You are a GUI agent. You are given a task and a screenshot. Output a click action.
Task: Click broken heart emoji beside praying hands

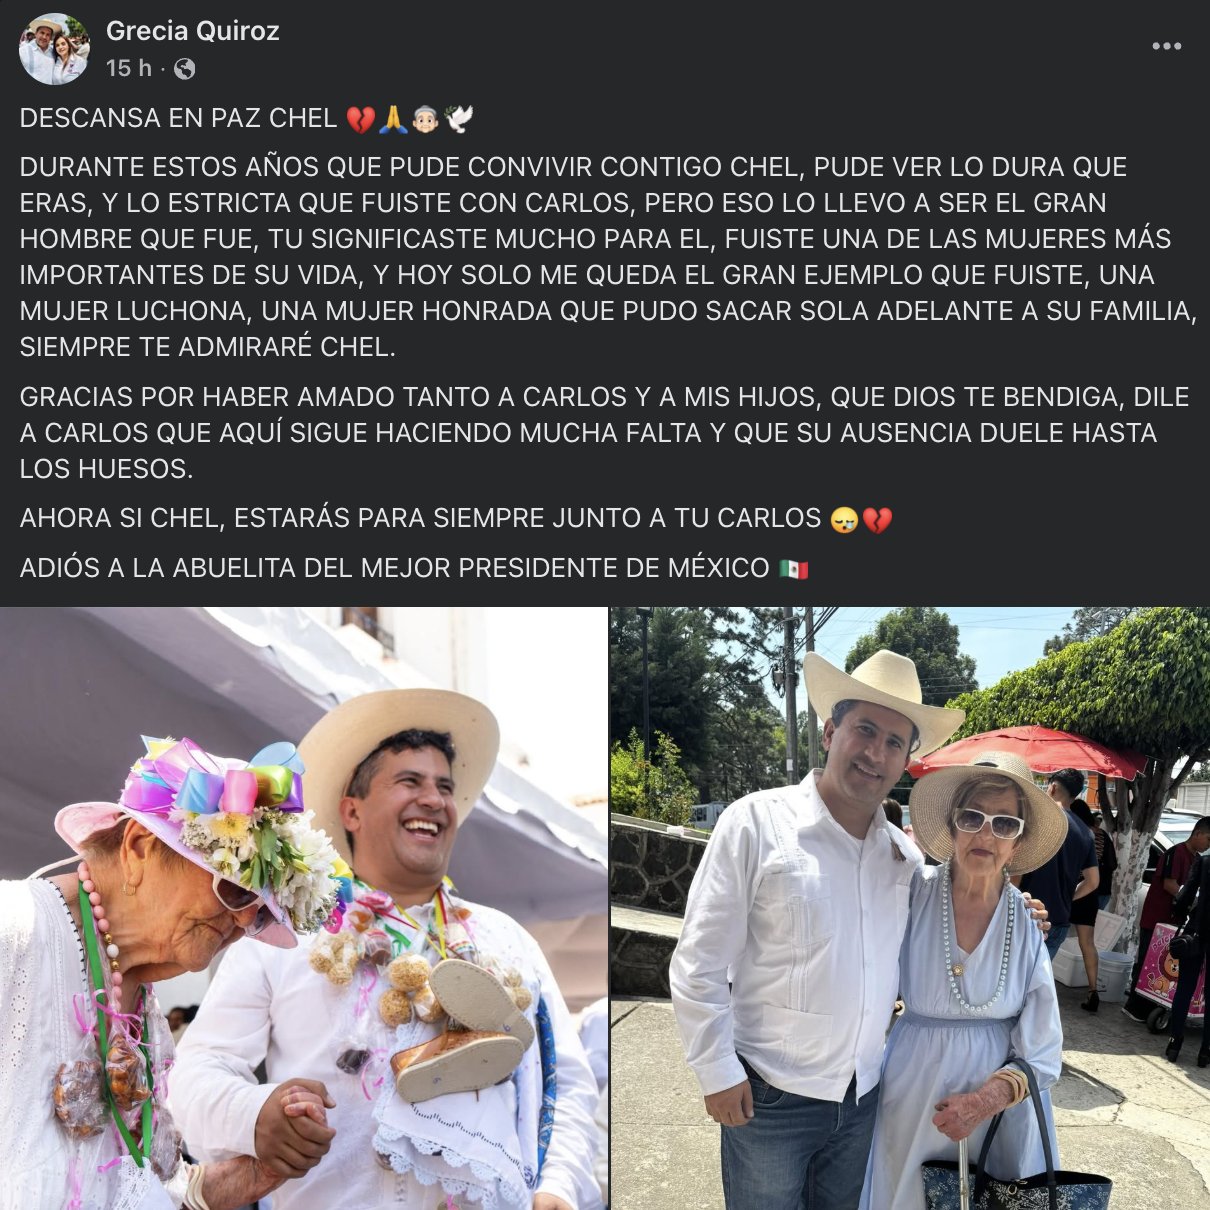[x=360, y=120]
